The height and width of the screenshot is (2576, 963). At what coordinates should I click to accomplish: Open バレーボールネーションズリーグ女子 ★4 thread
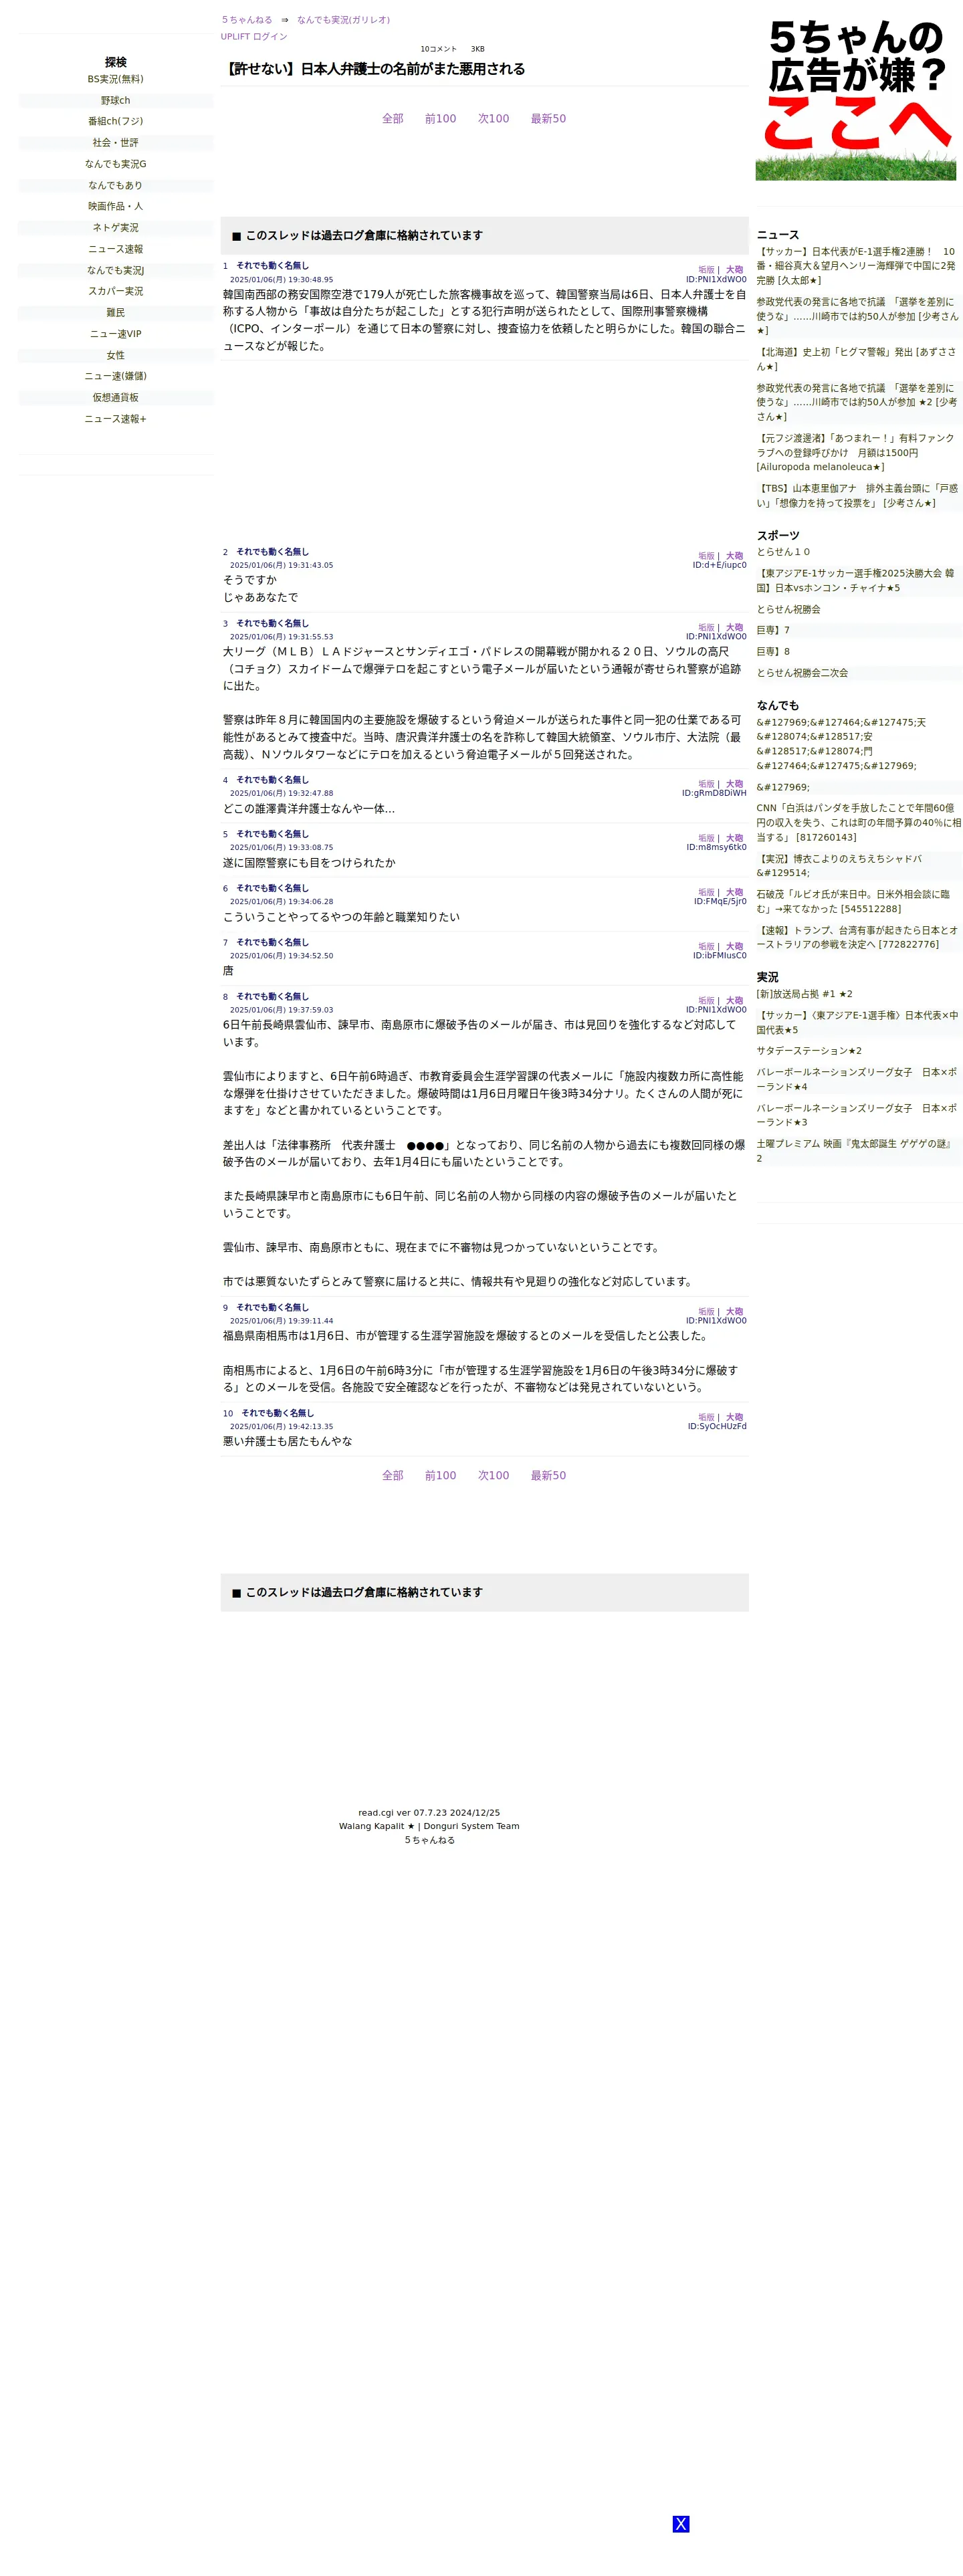856,1080
